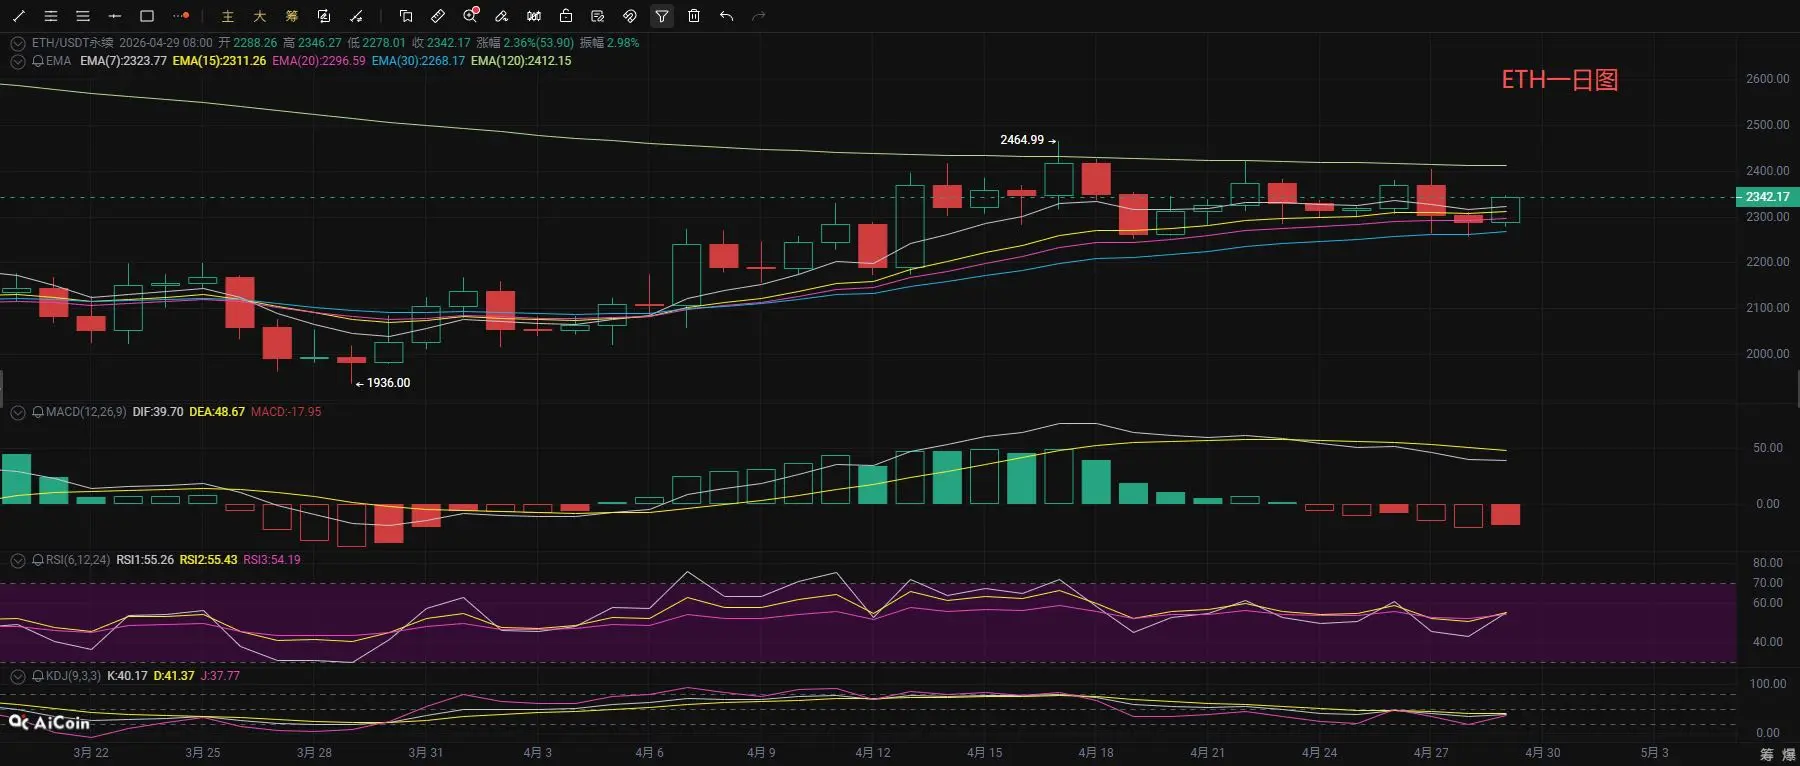Select the horizontal price line tool

click(x=114, y=16)
